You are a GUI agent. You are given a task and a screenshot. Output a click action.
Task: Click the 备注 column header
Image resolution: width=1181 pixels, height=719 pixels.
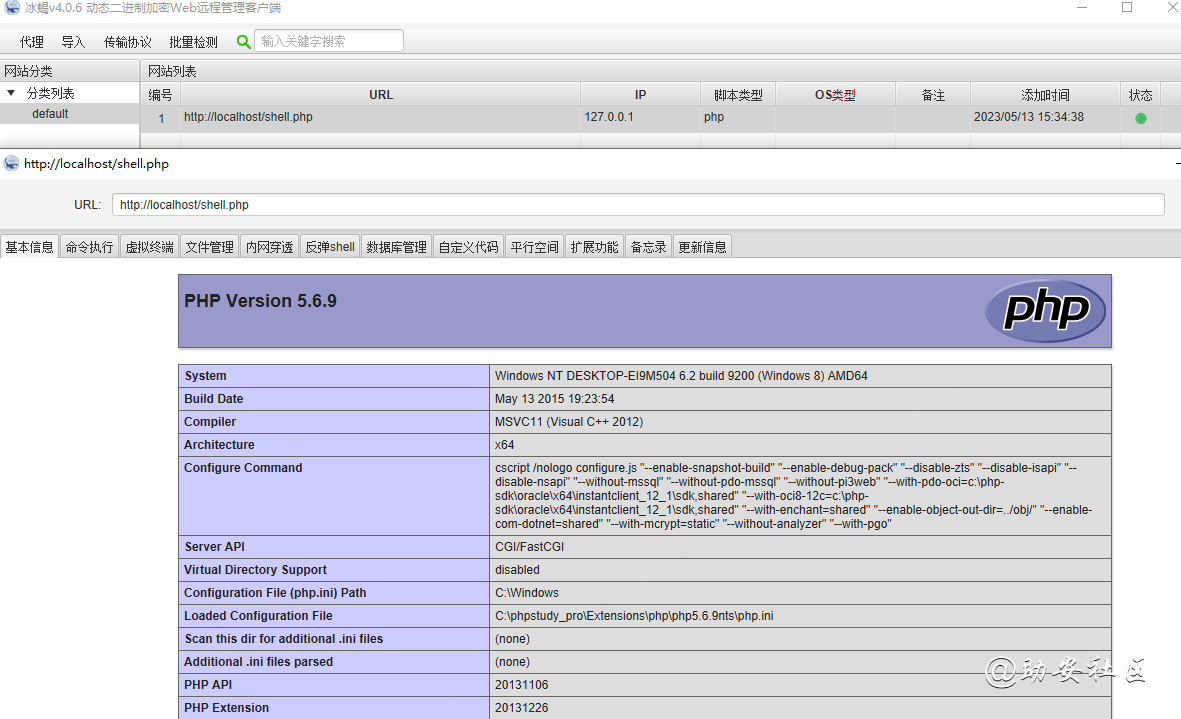pos(932,95)
